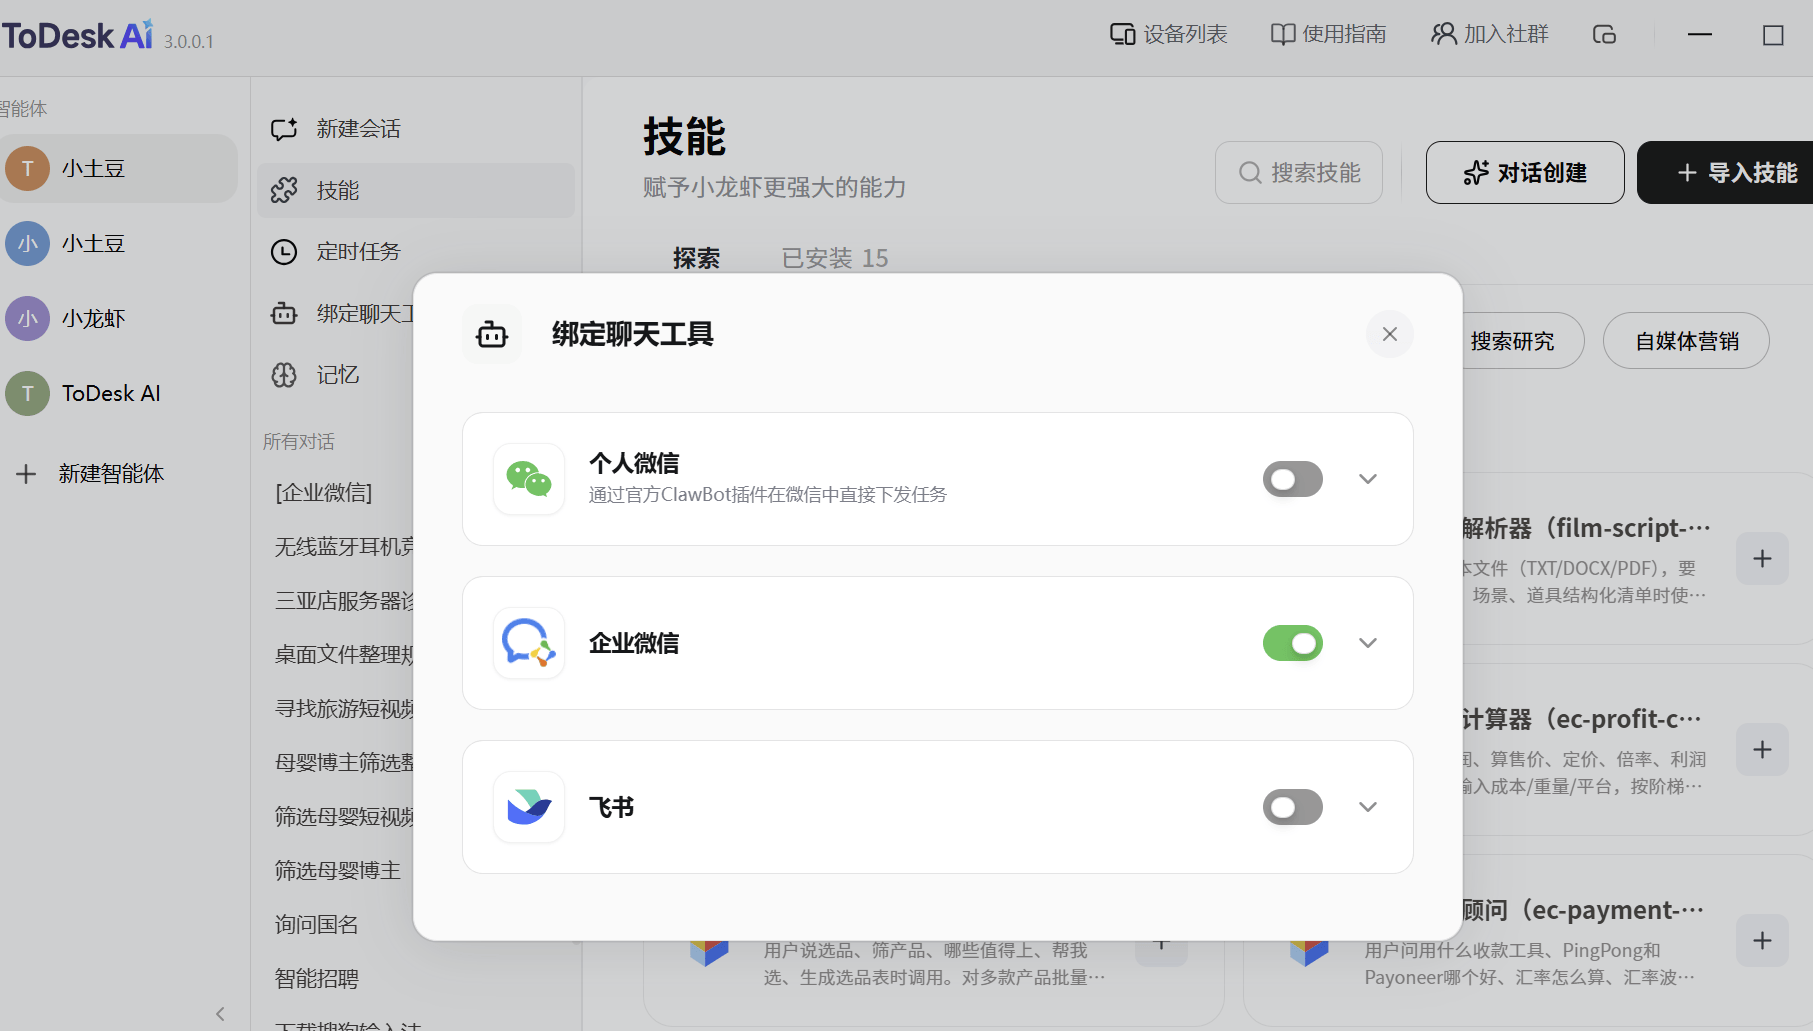
Task: Select the blue 小土豆 agent avatar
Action: [x=28, y=243]
